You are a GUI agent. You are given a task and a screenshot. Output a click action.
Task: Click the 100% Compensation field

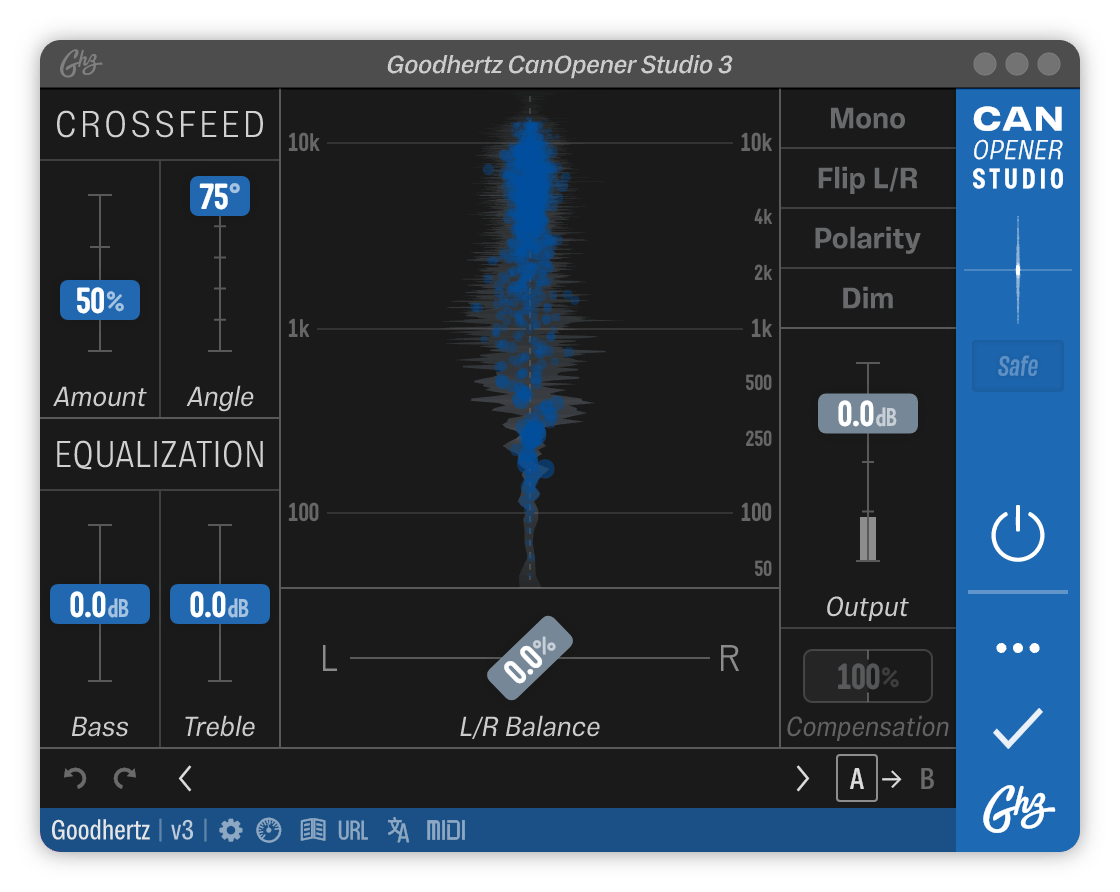[868, 676]
